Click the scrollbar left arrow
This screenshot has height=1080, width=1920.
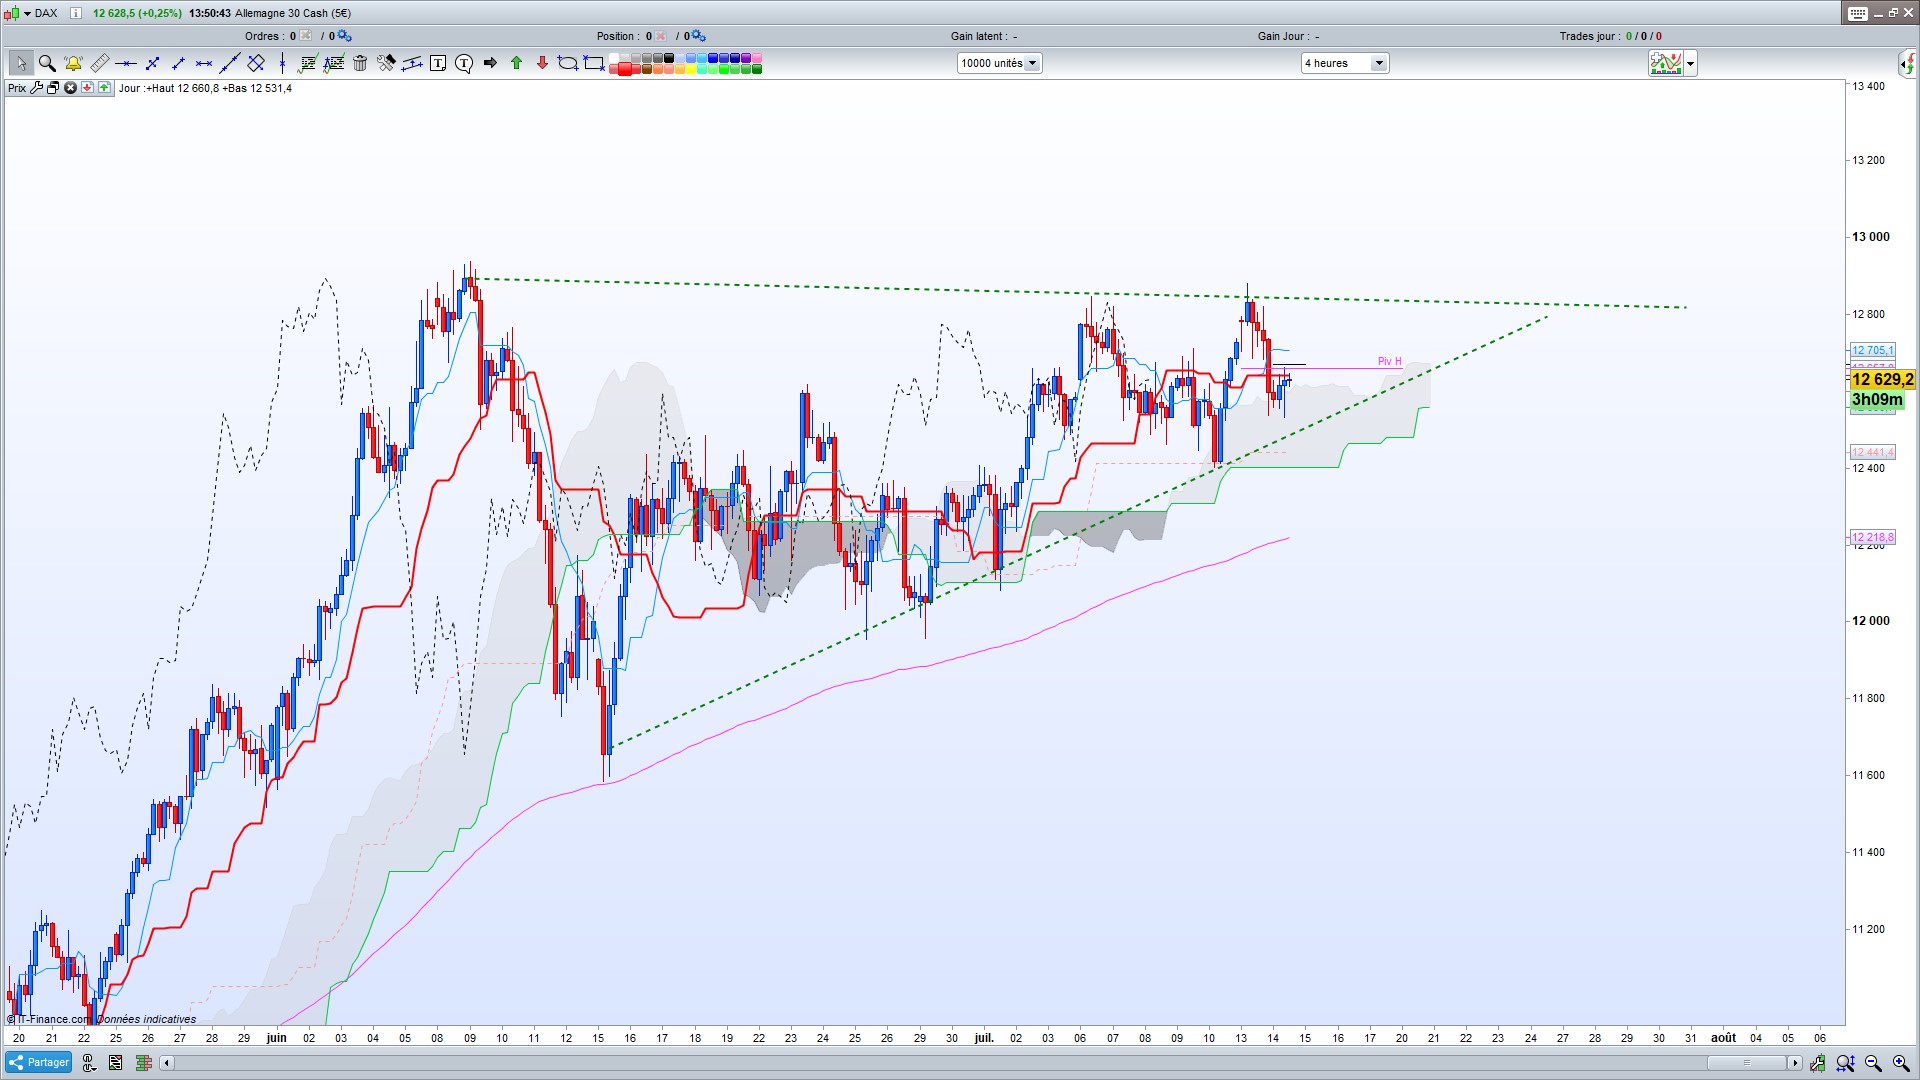(166, 1063)
